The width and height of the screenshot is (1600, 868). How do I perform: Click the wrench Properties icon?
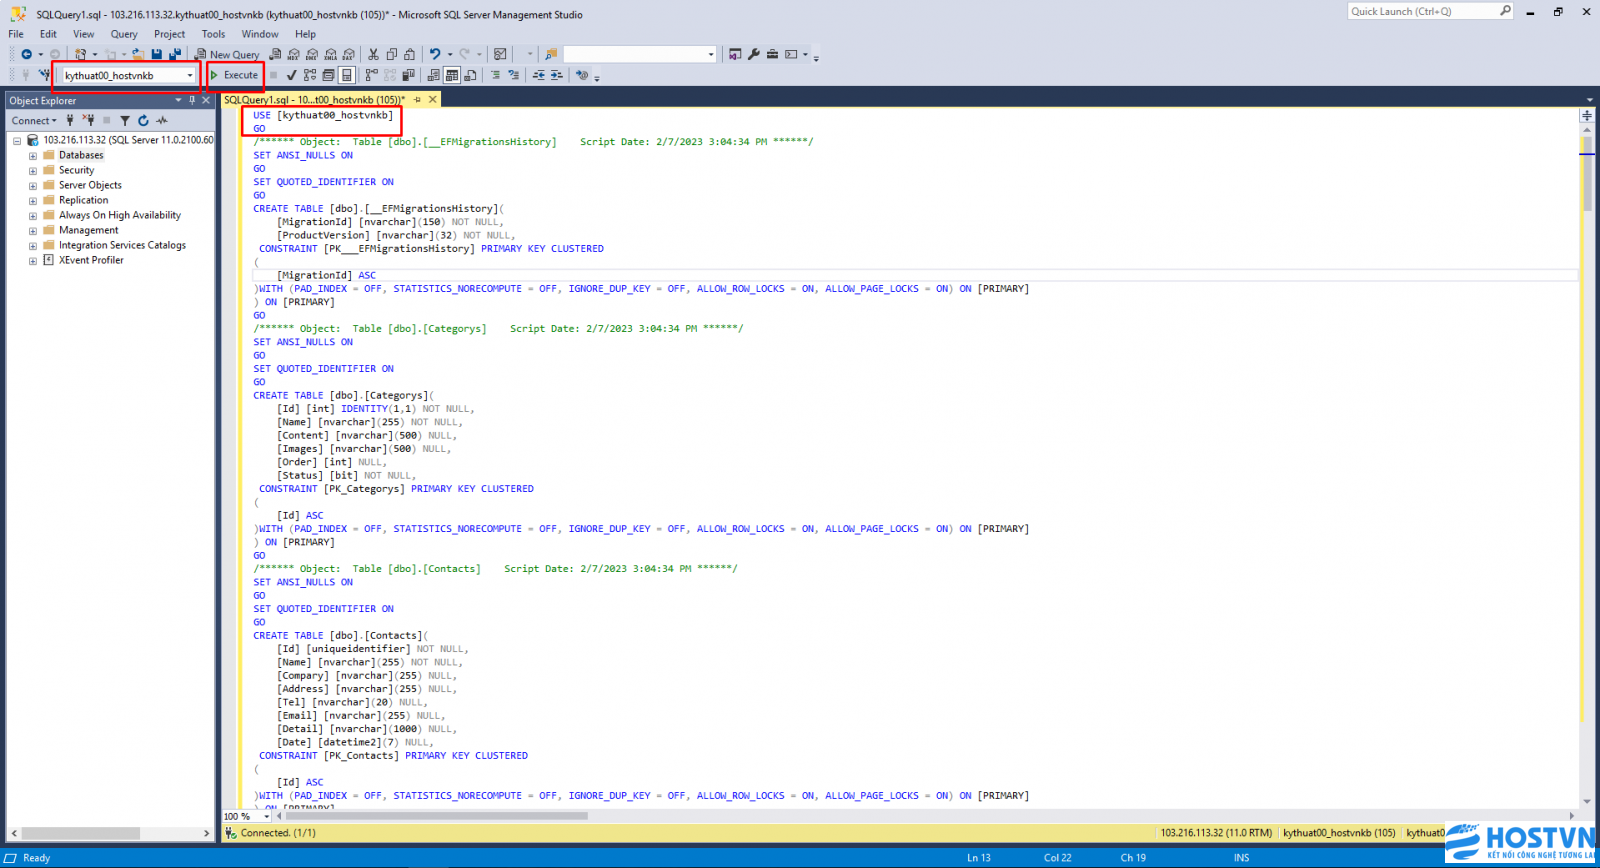(x=753, y=54)
